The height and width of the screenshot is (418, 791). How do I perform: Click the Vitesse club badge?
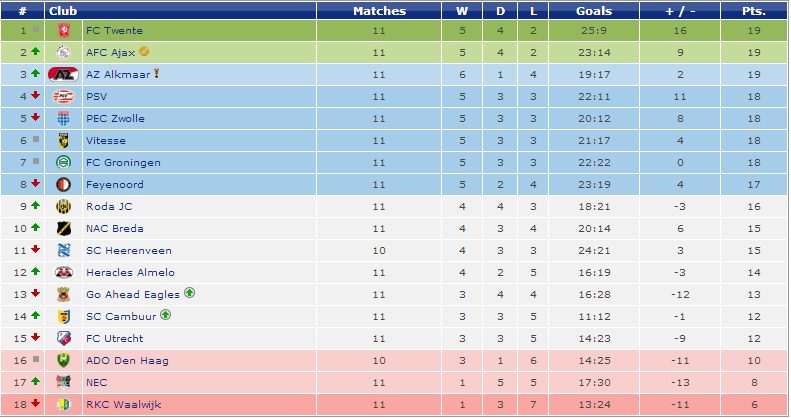click(63, 141)
